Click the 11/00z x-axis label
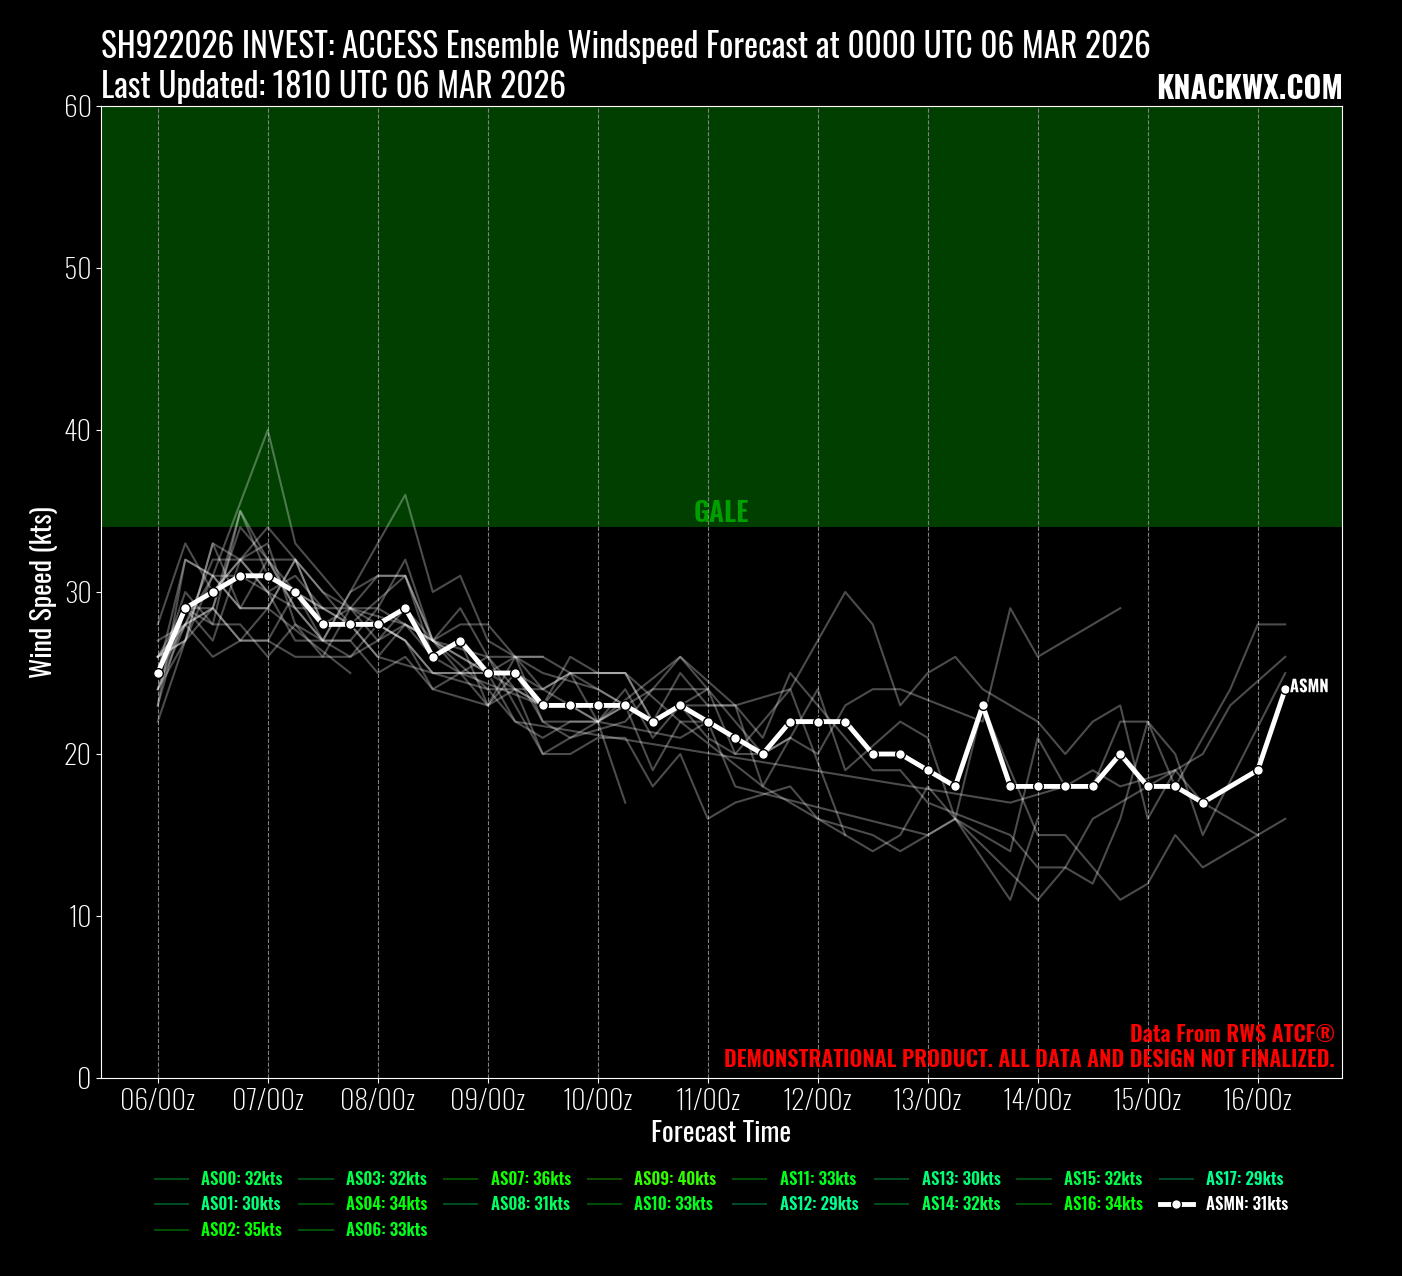Screen dimensions: 1402x1276 (708, 1100)
